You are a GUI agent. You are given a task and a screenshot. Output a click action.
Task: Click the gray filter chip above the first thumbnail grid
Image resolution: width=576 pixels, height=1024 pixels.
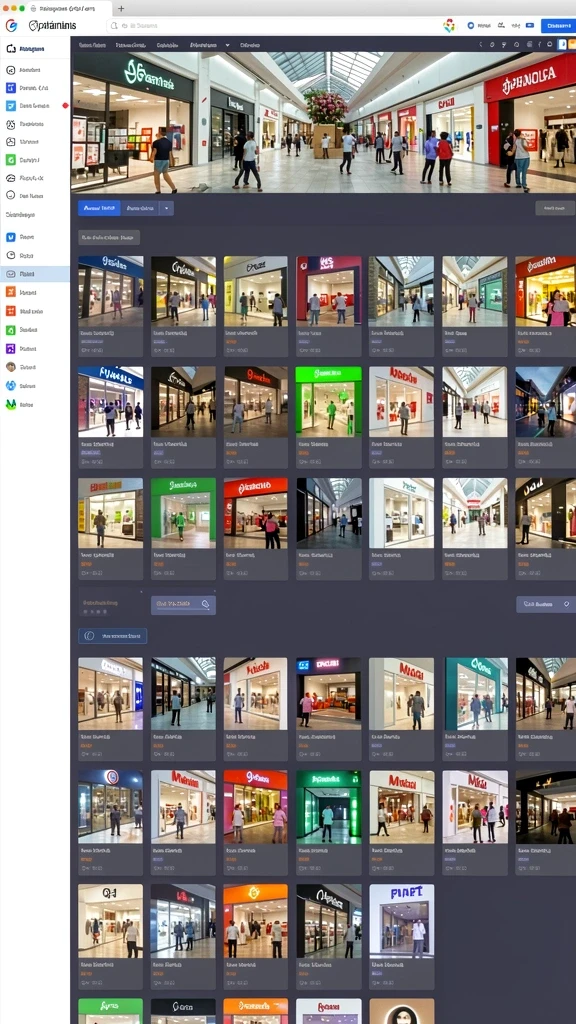pyautogui.click(x=109, y=238)
